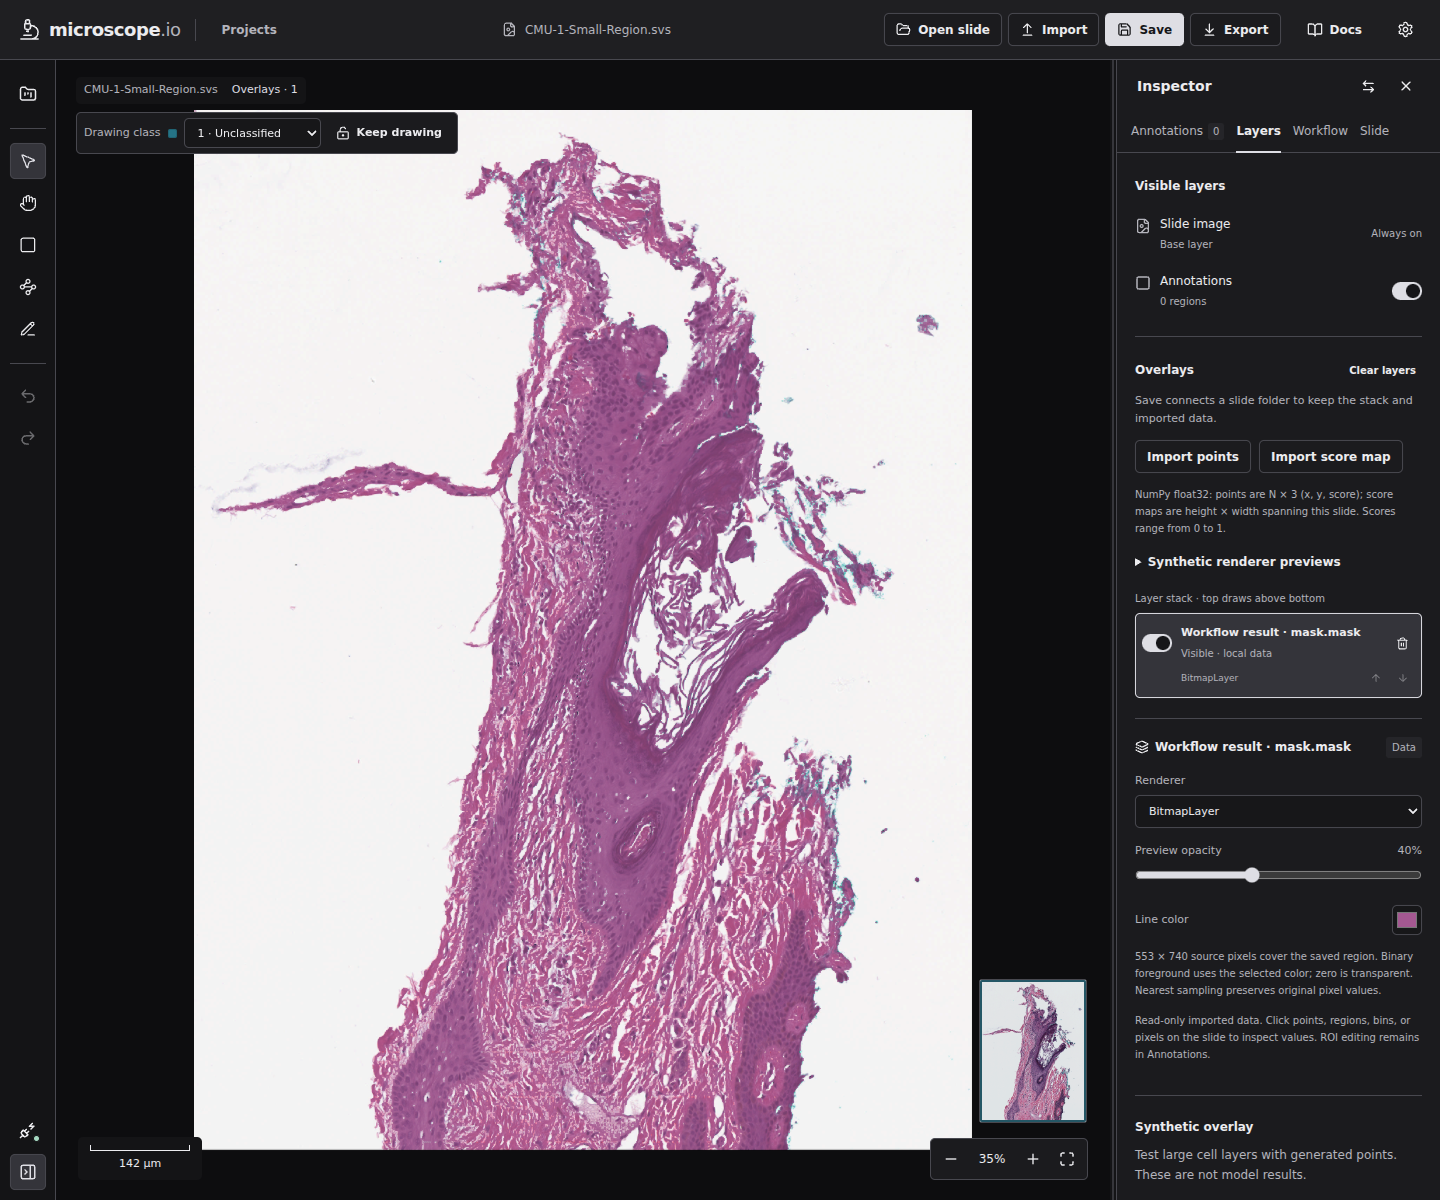The height and width of the screenshot is (1200, 1440).
Task: Switch to the Annotations tab
Action: 1176,131
